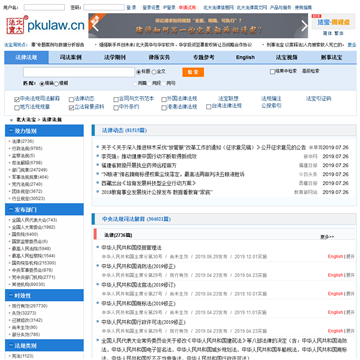This screenshot has height=360, width=360.
Task: Enable 结果中检索 checkbox
Action: click(x=272, y=72)
